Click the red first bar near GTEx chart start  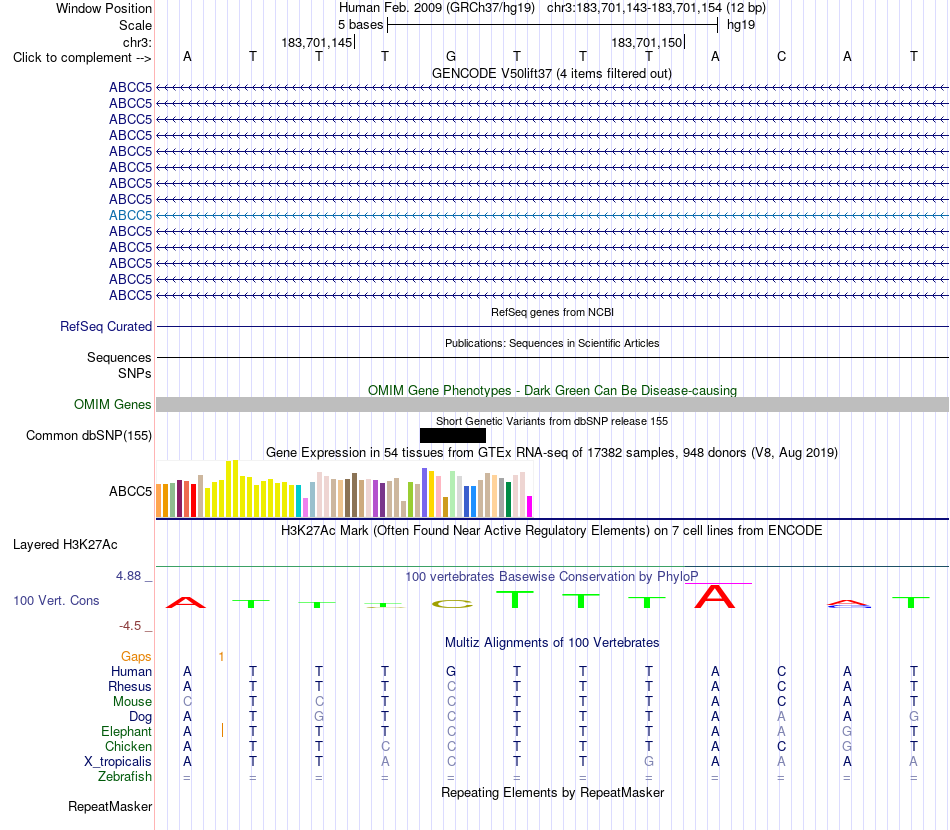[194, 500]
